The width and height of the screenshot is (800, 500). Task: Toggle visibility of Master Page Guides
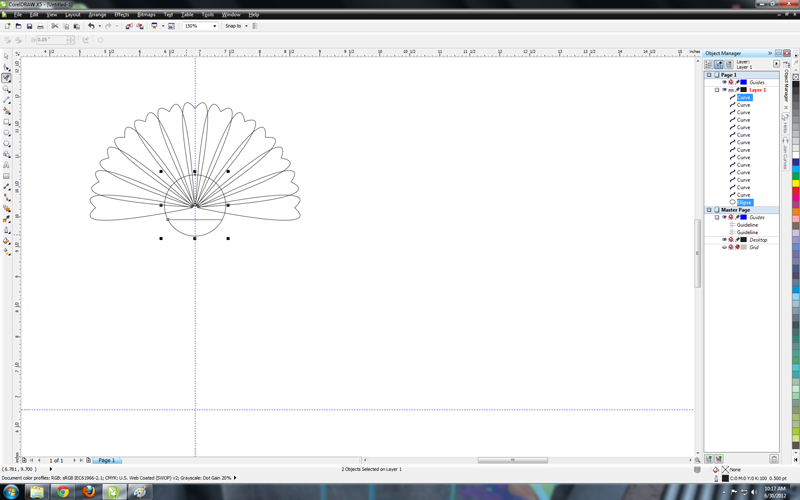(724, 217)
